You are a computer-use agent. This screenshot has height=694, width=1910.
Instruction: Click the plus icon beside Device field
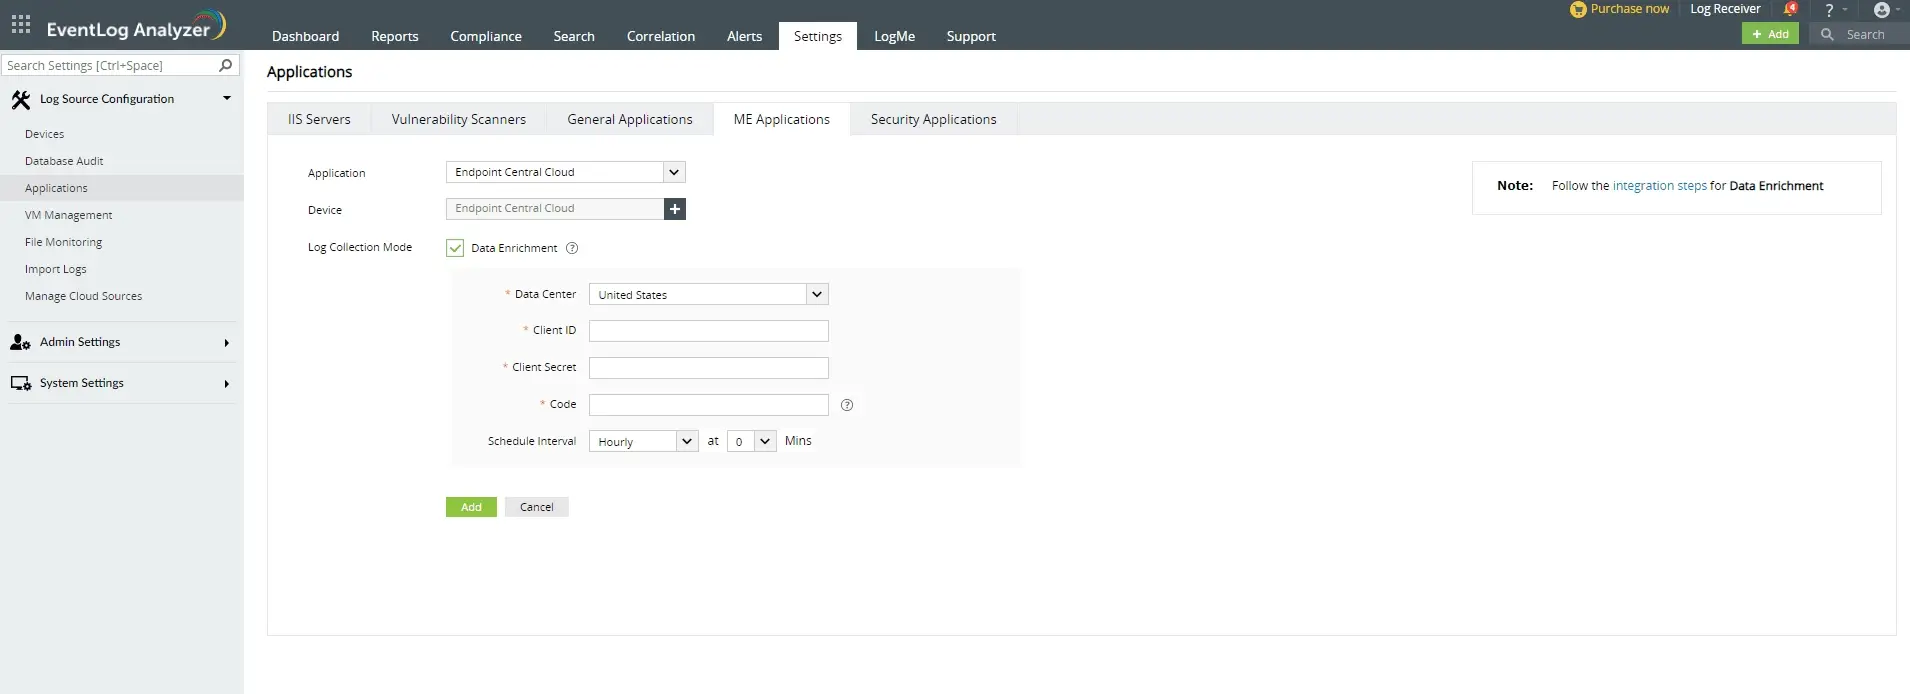675,209
